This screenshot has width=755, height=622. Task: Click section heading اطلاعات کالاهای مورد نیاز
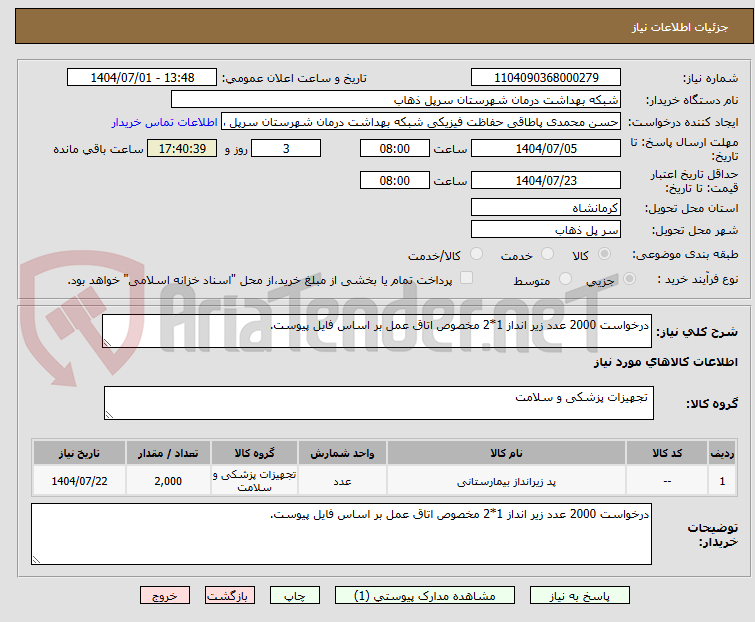665,362
